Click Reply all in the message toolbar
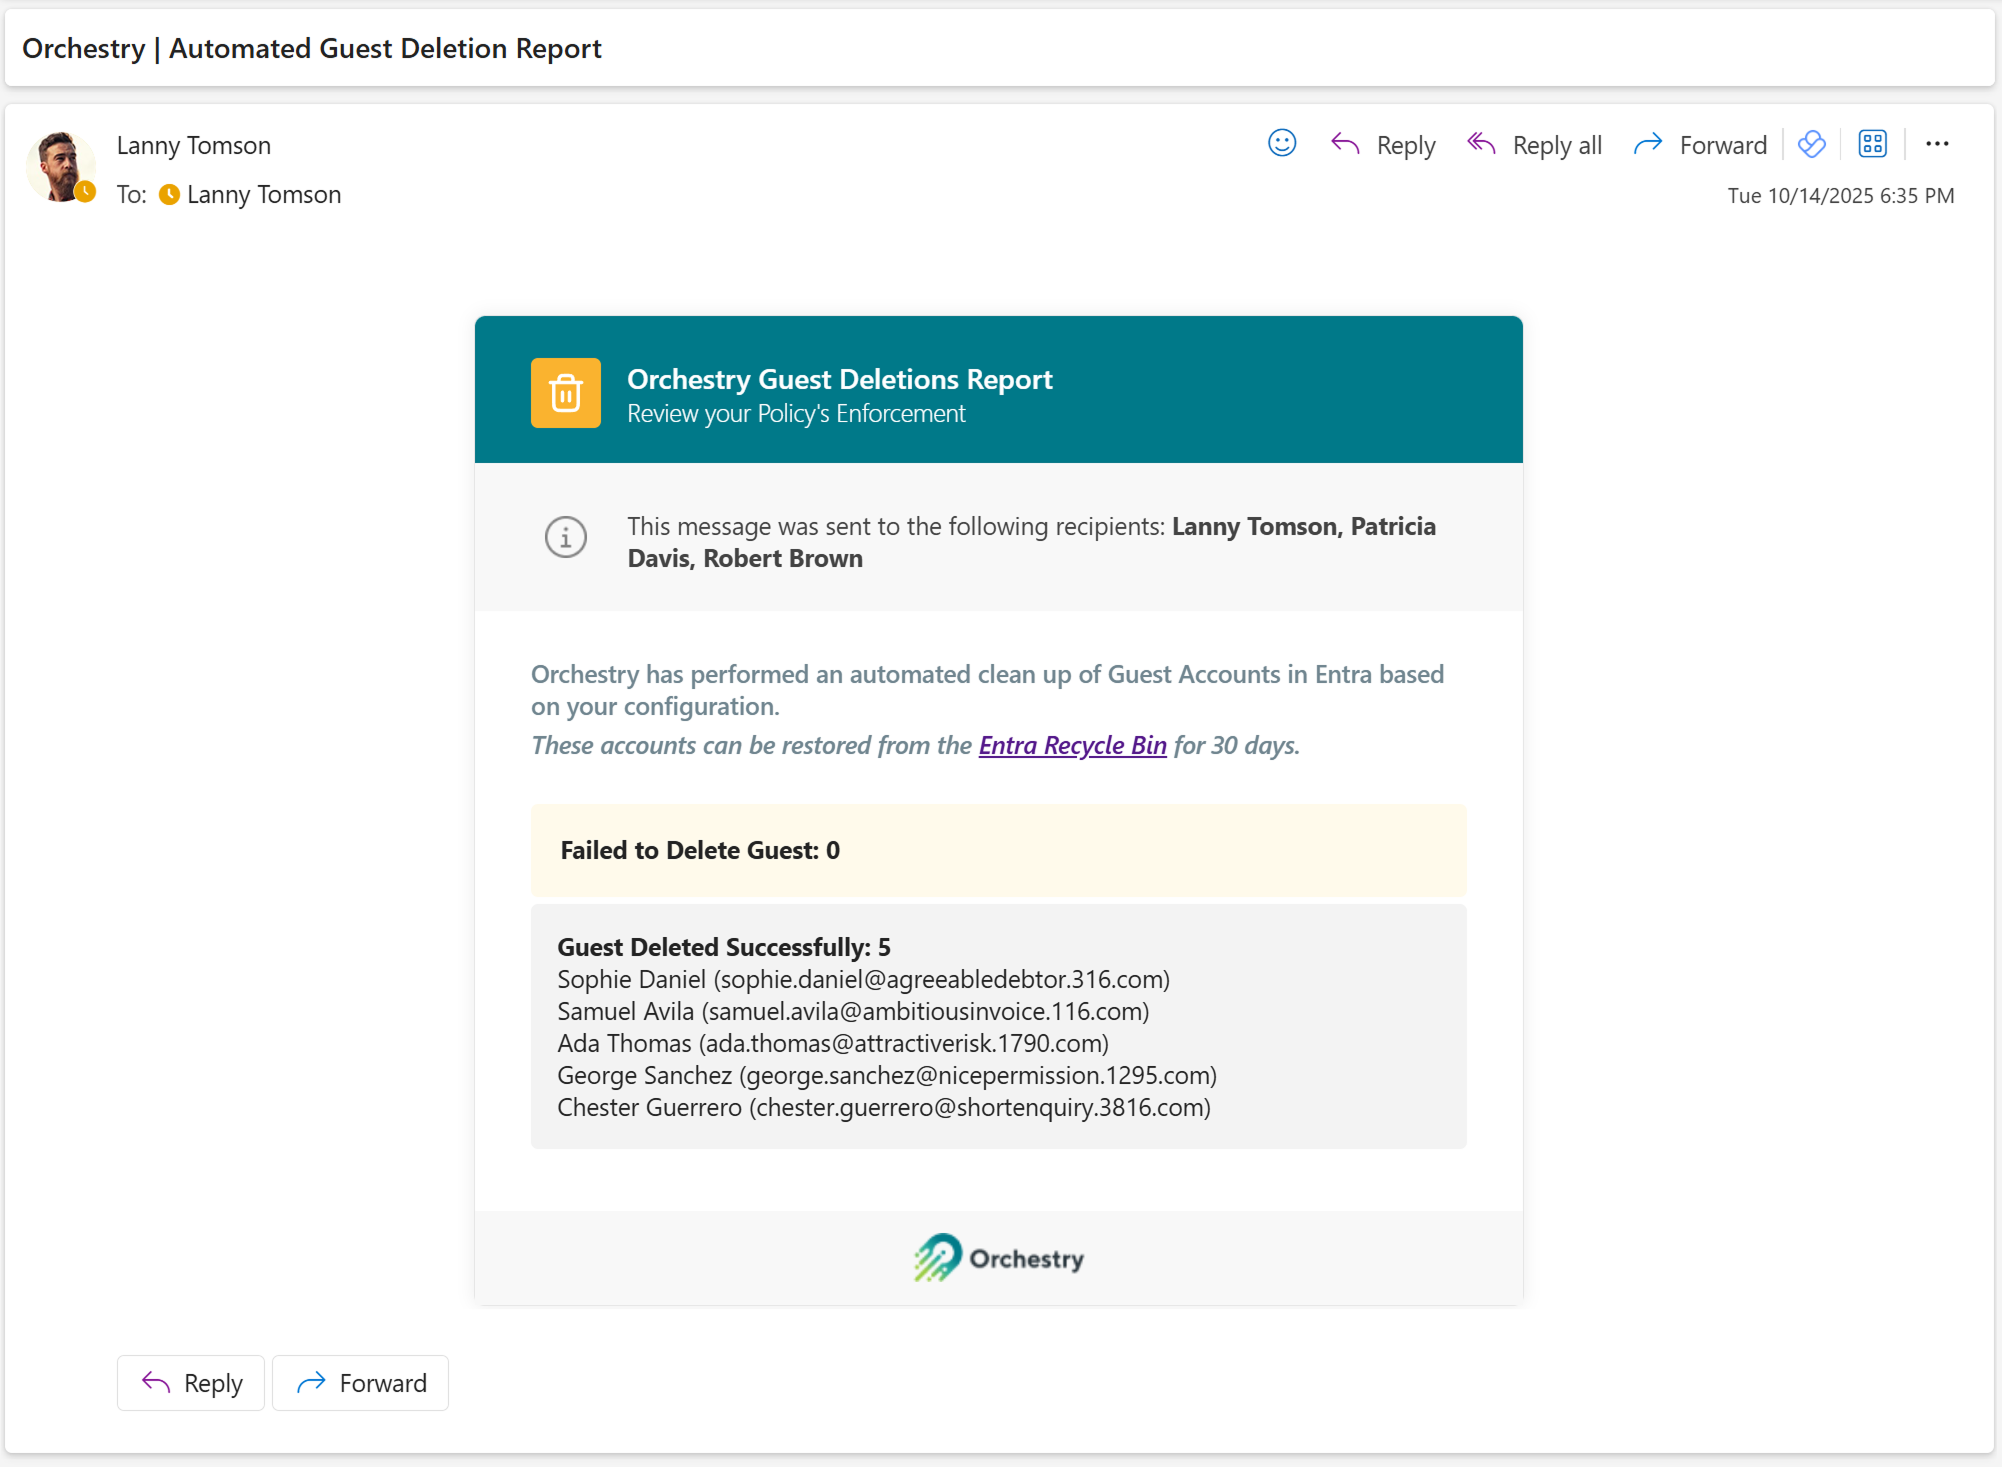Screen dimensions: 2002x1467 click(1534, 145)
